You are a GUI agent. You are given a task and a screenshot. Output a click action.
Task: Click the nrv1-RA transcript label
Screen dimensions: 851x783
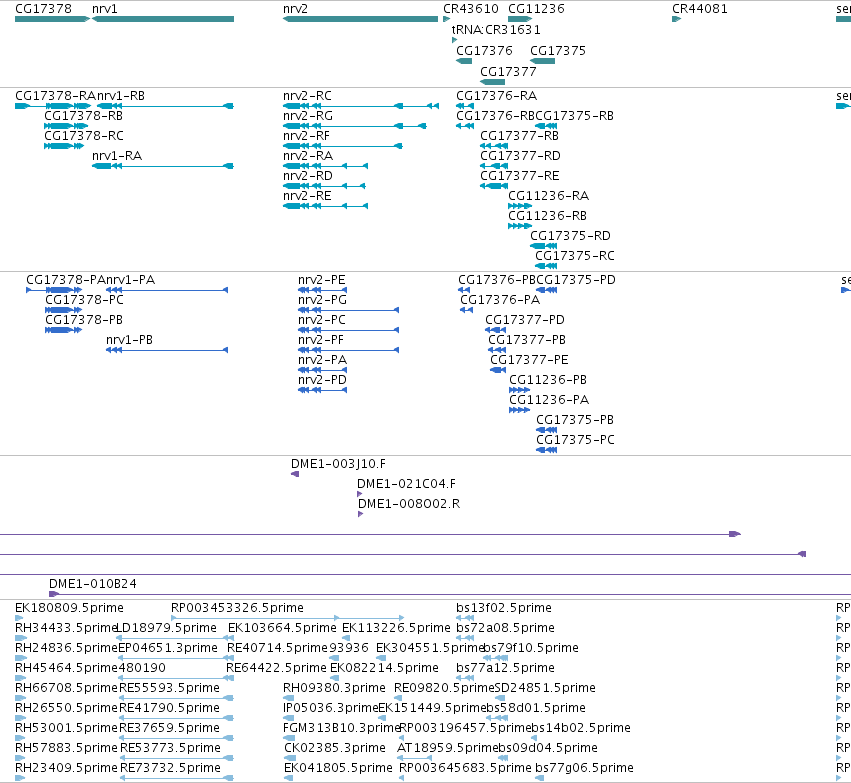(x=117, y=156)
